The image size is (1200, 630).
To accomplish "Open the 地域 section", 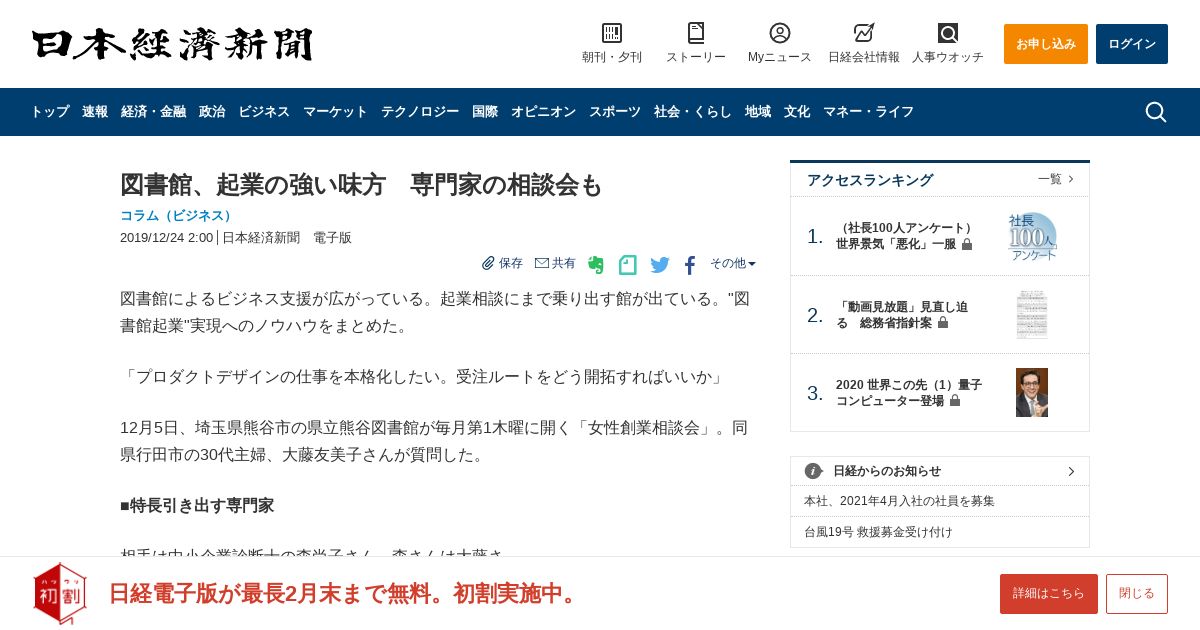I will pos(758,112).
